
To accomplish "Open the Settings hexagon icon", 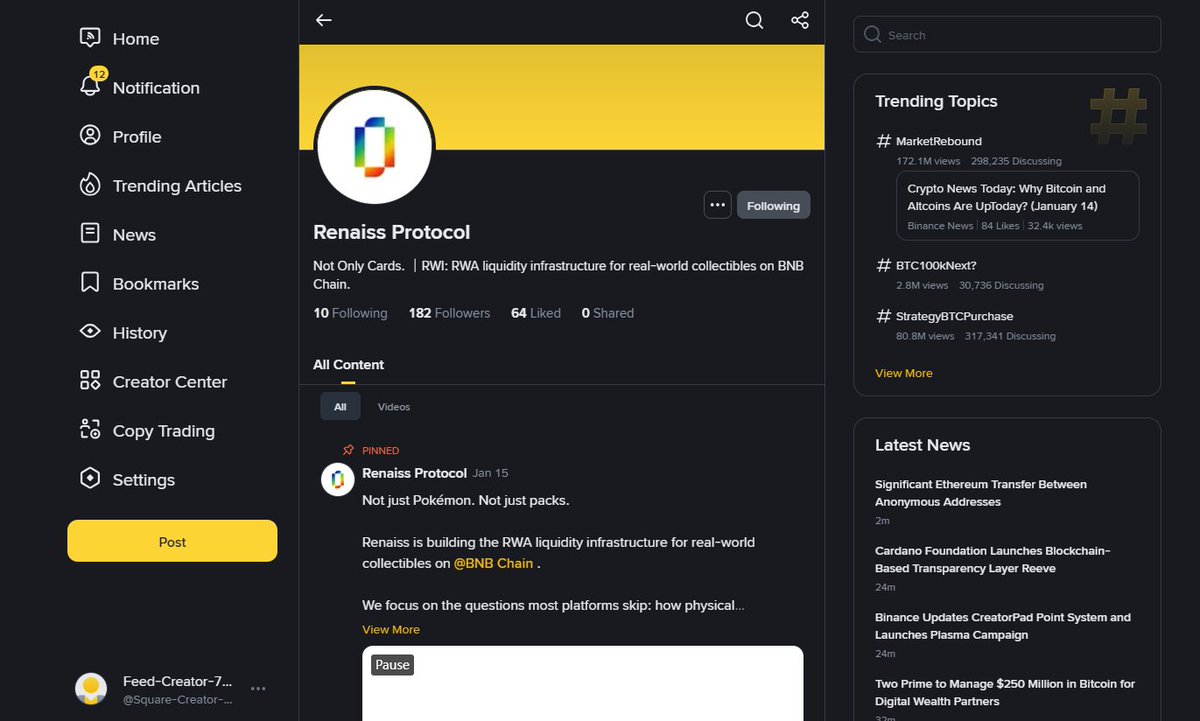I will click(90, 479).
